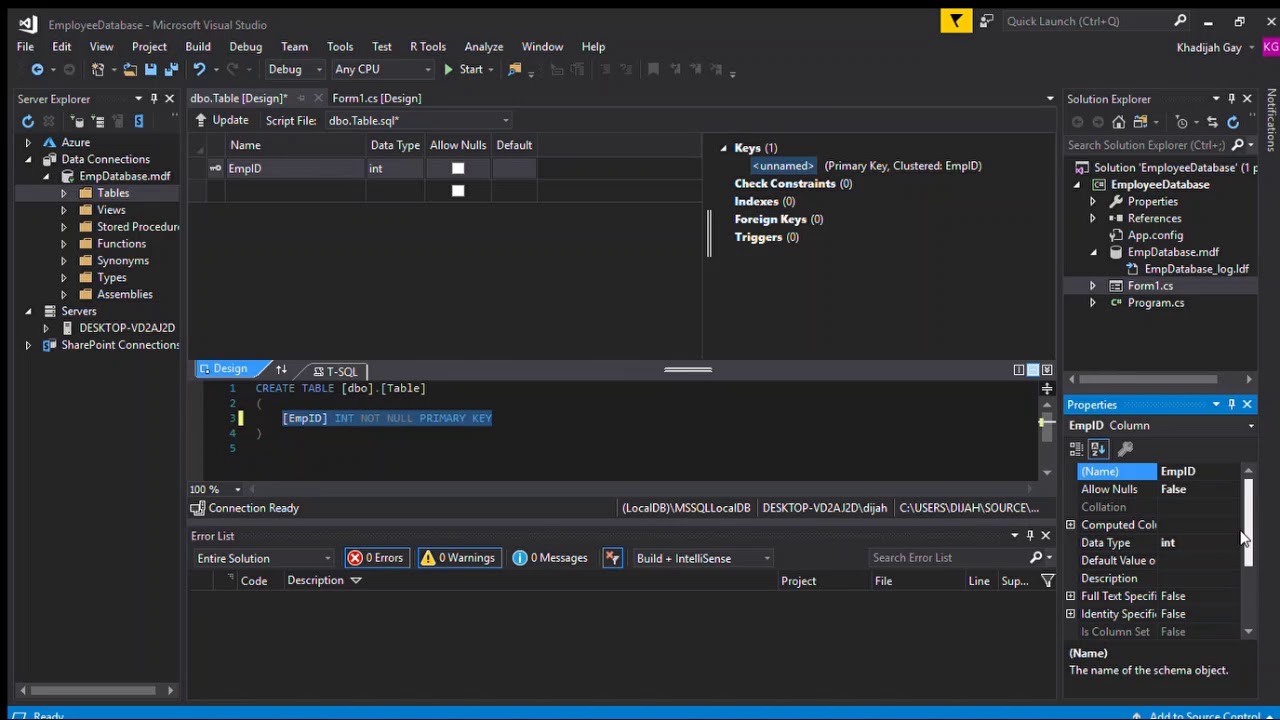Image resolution: width=1280 pixels, height=720 pixels.
Task: Toggle the 0 Errors filter button
Action: pyautogui.click(x=375, y=558)
